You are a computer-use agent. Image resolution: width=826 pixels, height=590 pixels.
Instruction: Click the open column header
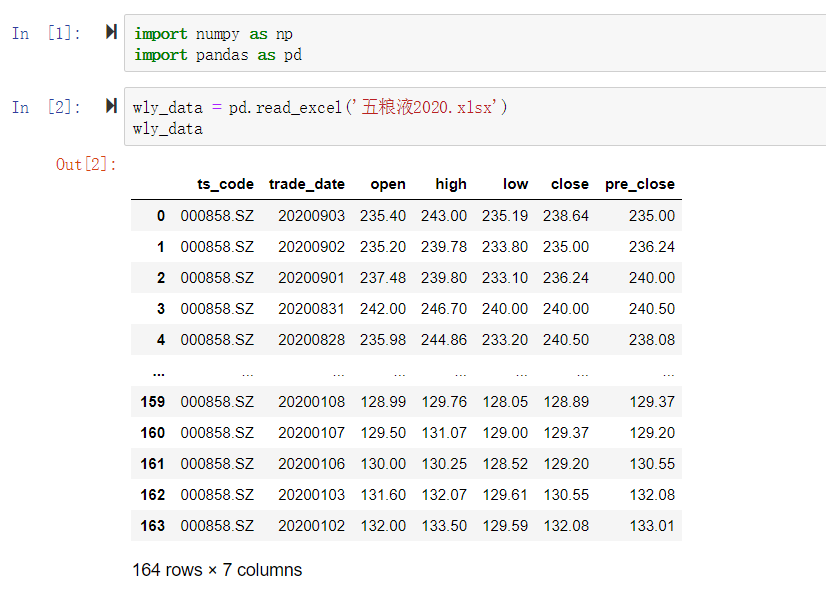coord(388,184)
